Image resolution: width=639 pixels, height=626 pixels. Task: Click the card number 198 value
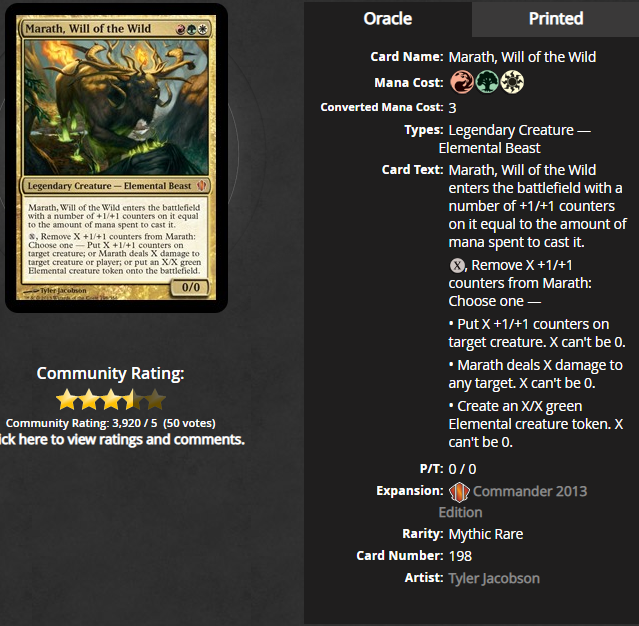click(460, 556)
